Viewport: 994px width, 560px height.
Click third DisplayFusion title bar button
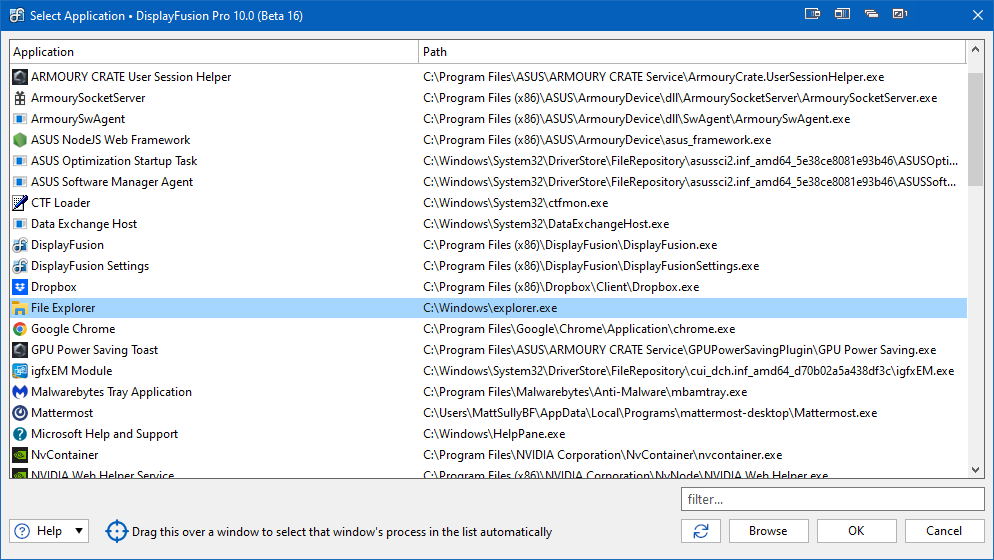(871, 13)
